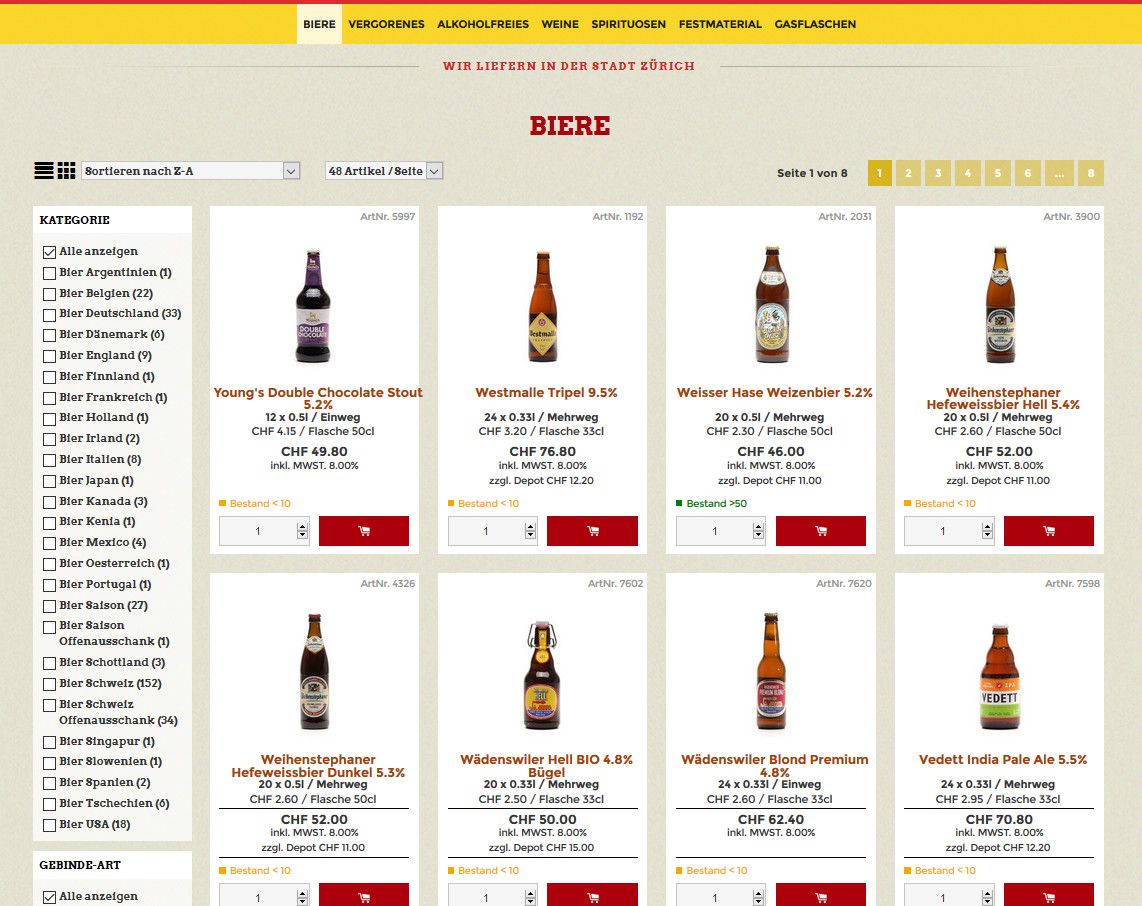Open the 48 Artikel / Seite dropdown
Screen dimensions: 1142x906
tap(384, 171)
